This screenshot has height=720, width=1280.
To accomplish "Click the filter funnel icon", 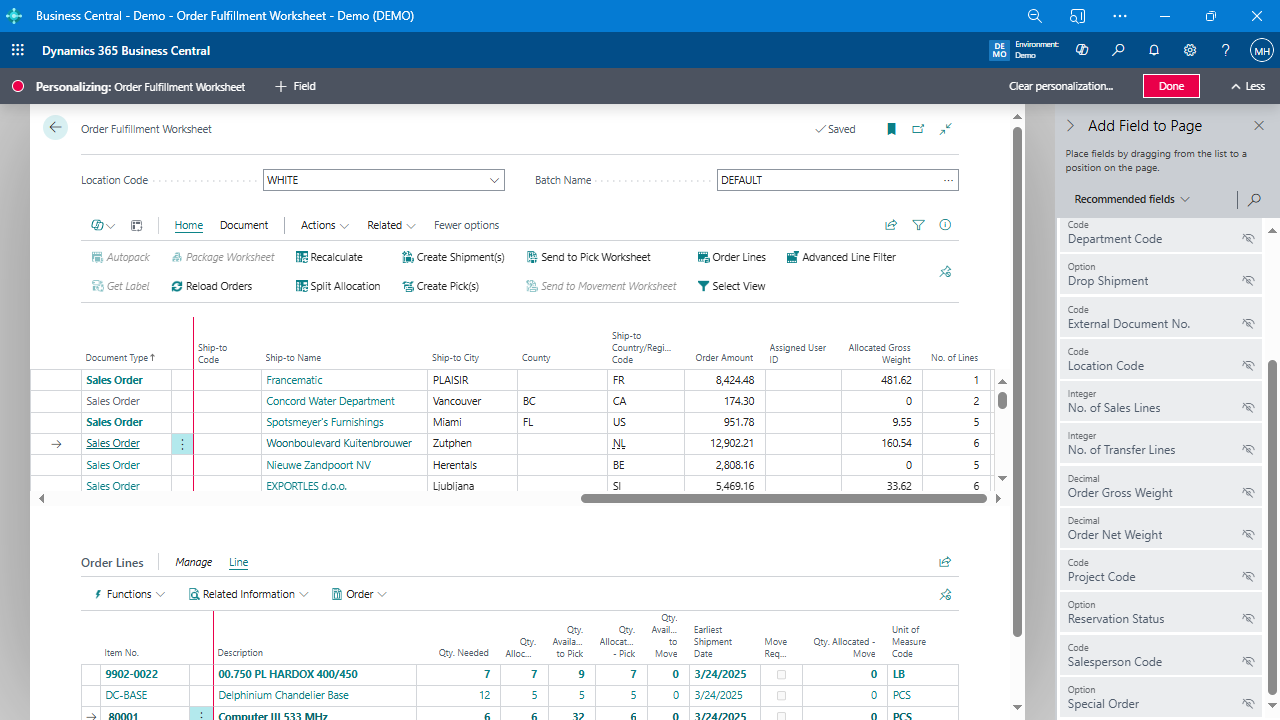I will pos(918,225).
